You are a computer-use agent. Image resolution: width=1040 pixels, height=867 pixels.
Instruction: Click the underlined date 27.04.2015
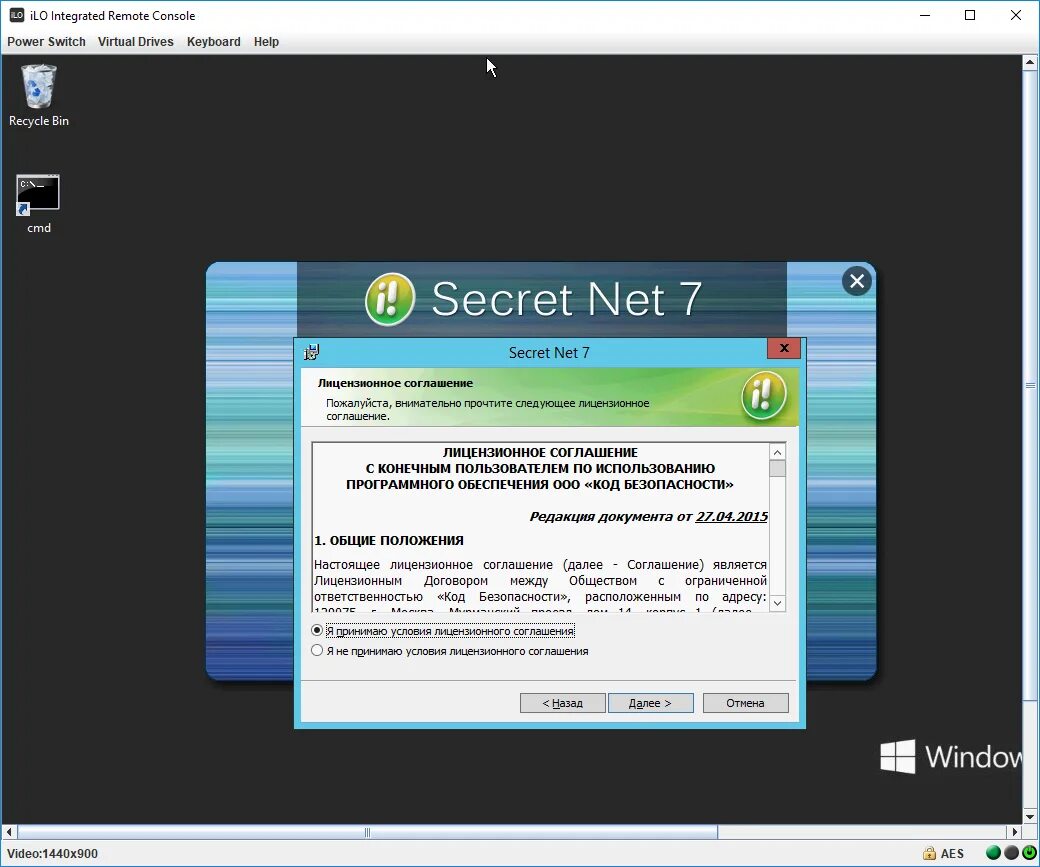(732, 517)
